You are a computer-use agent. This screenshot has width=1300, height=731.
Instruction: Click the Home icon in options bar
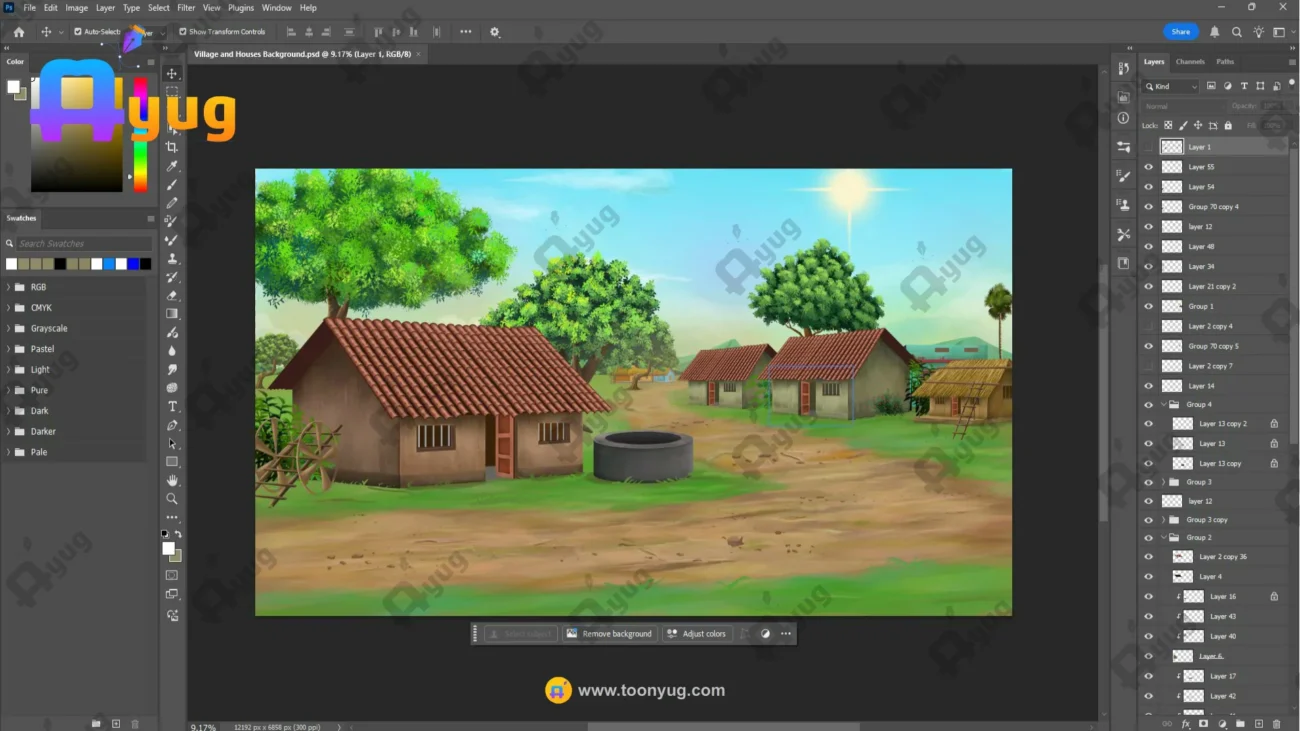pyautogui.click(x=18, y=32)
